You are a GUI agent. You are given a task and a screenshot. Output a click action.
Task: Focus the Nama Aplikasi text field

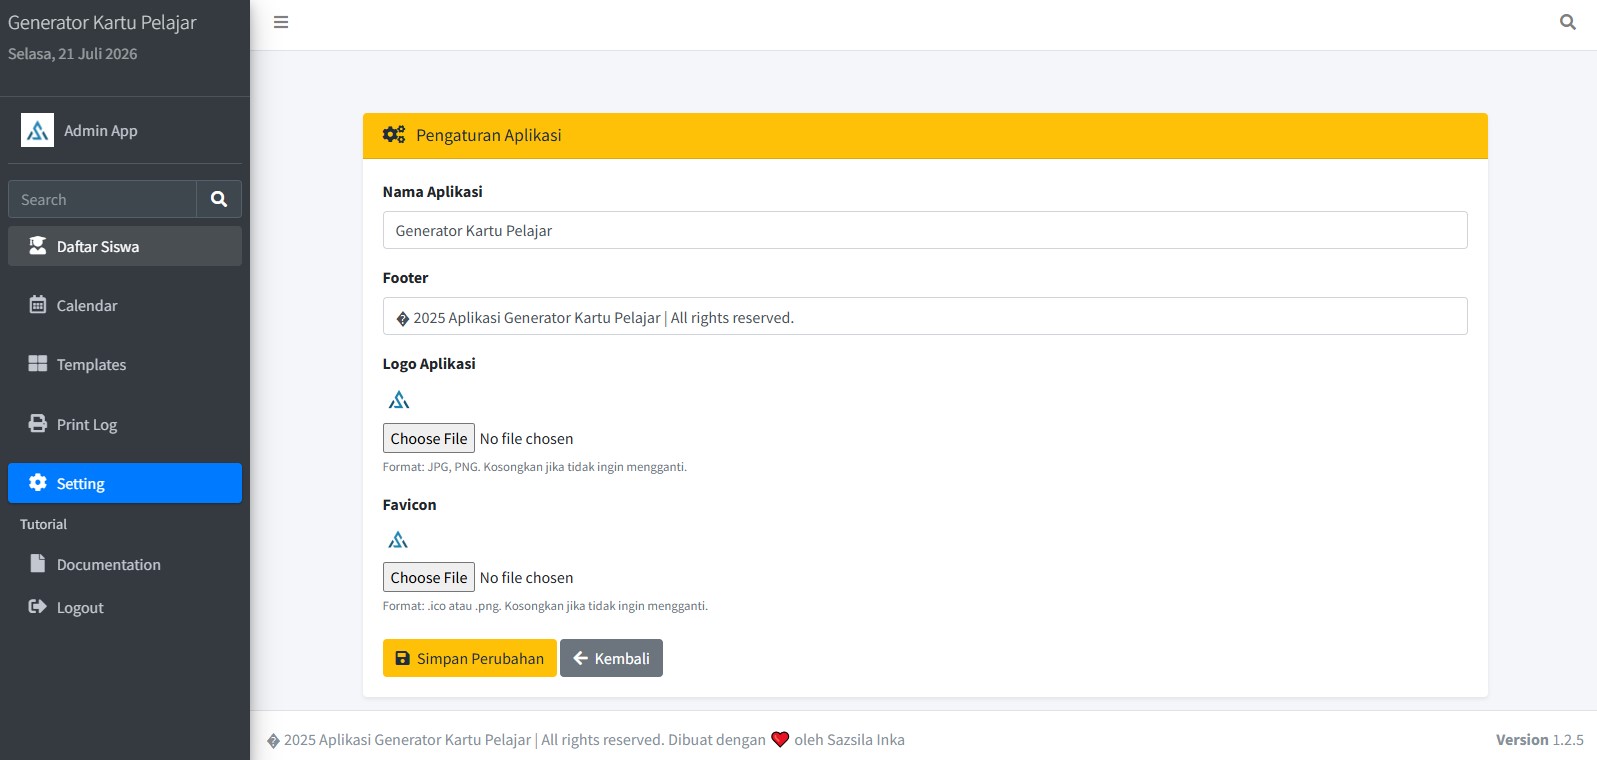point(925,230)
